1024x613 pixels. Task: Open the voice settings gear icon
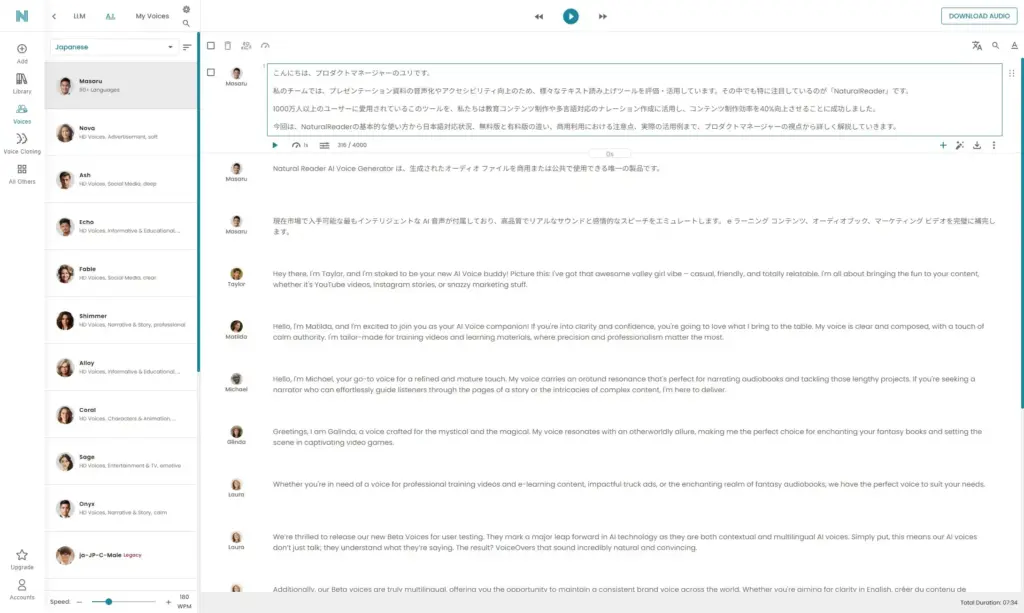pos(186,9)
